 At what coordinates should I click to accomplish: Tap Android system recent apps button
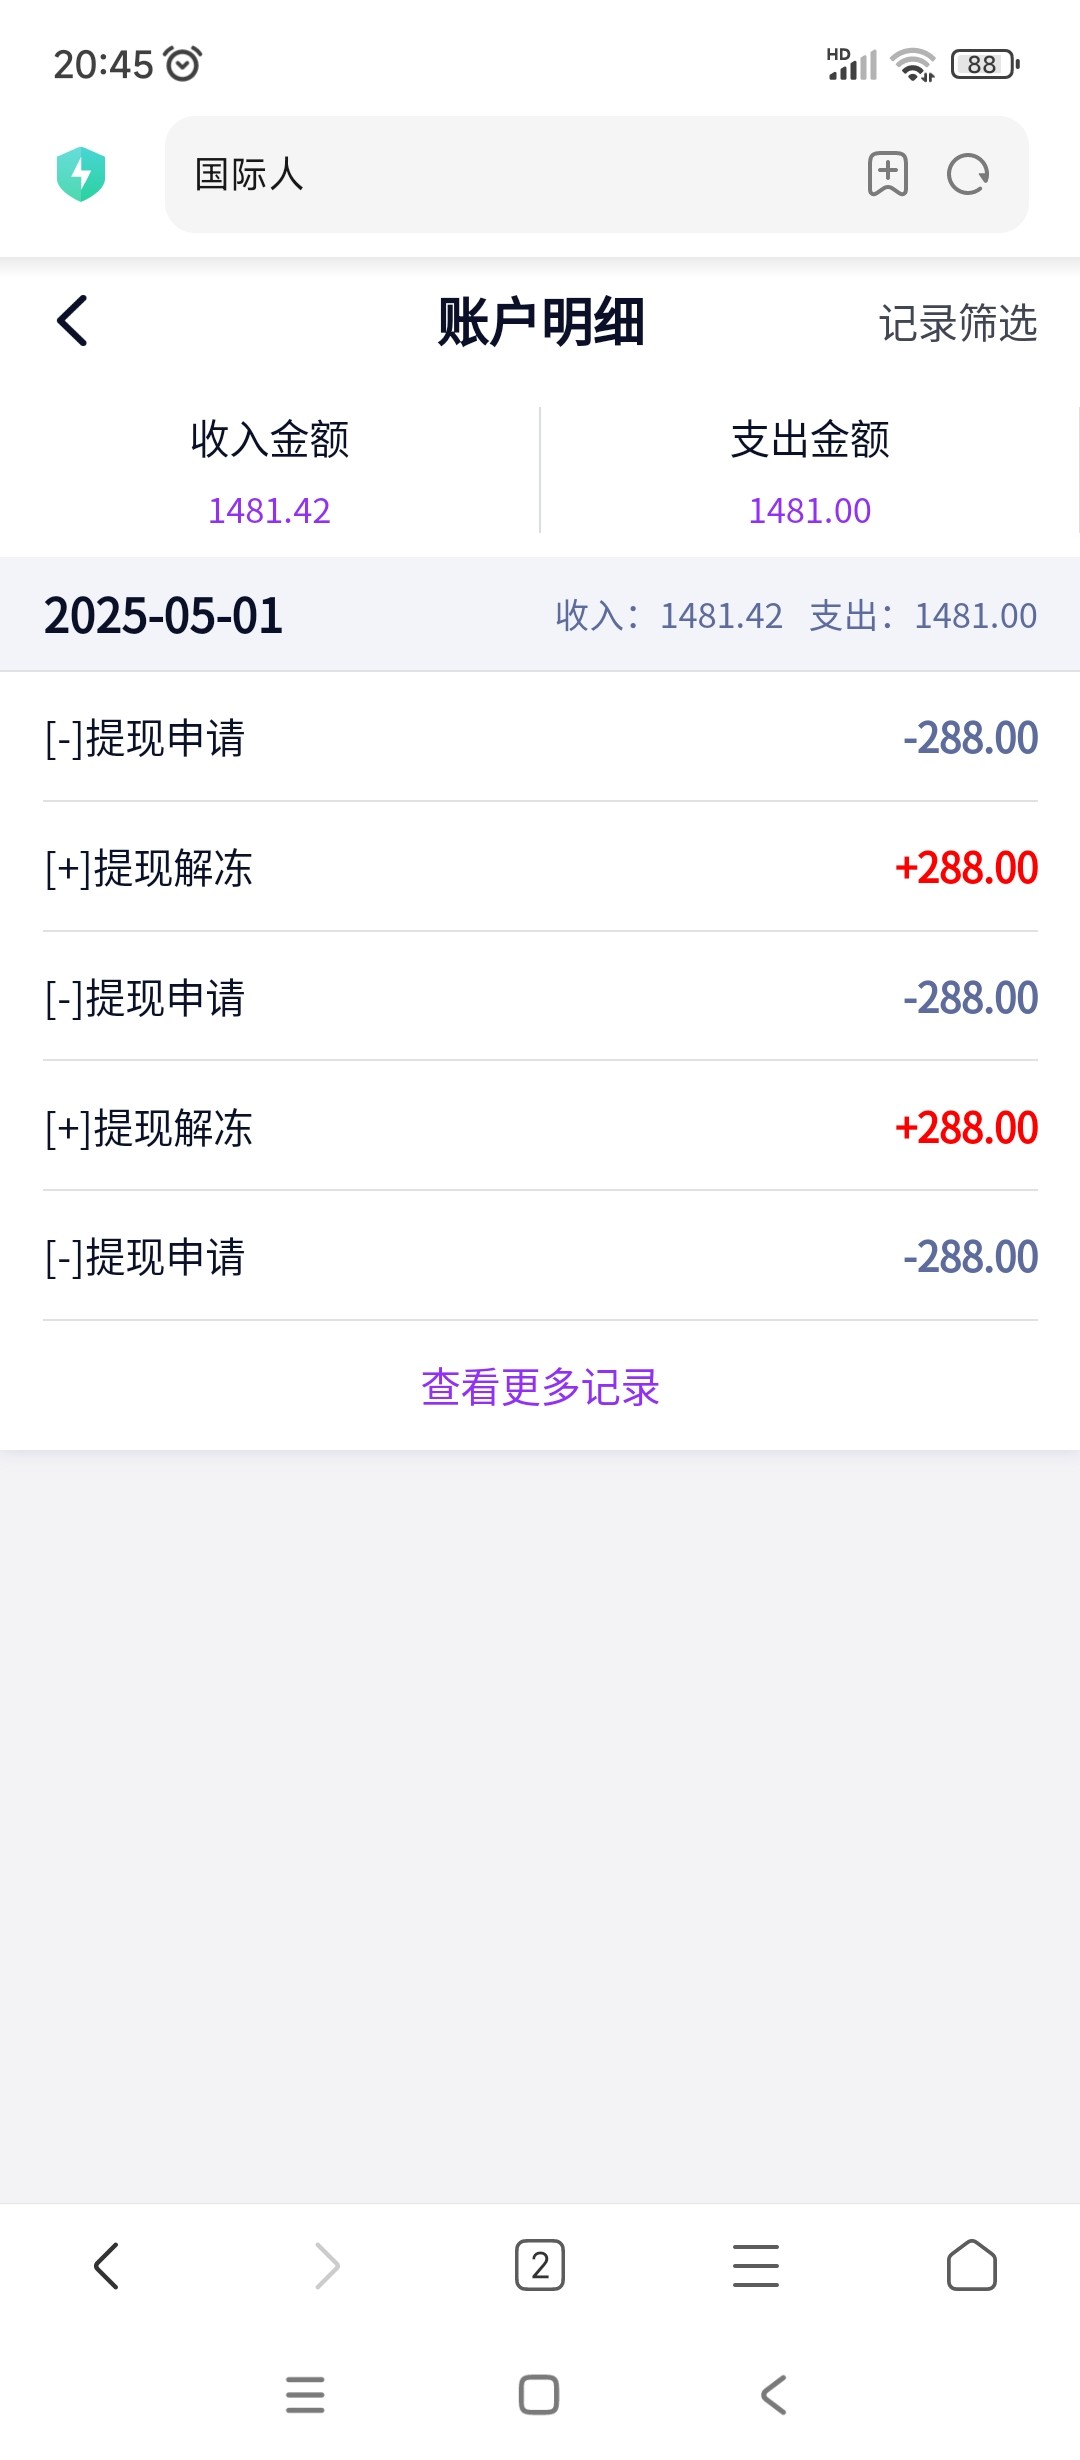pyautogui.click(x=305, y=2395)
